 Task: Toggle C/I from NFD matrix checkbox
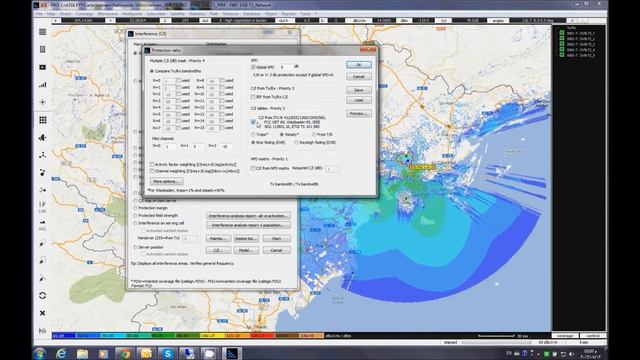point(253,168)
